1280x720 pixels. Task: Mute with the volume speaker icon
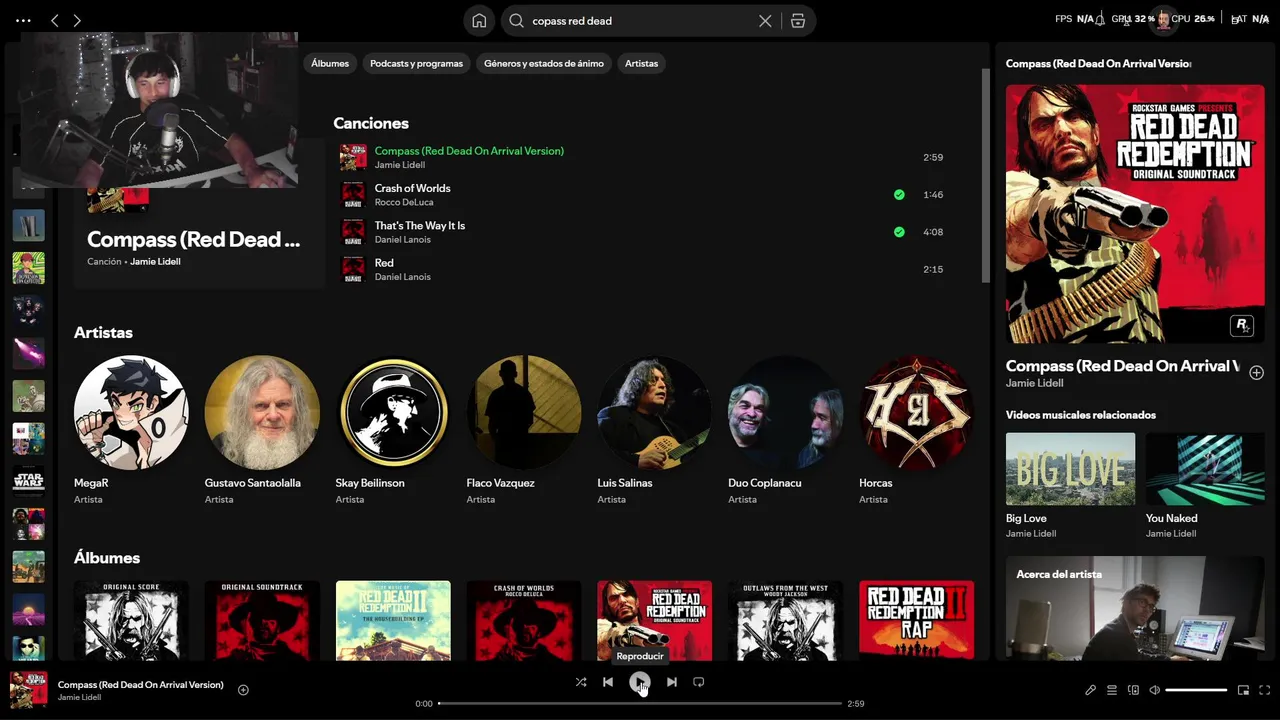pos(1154,690)
